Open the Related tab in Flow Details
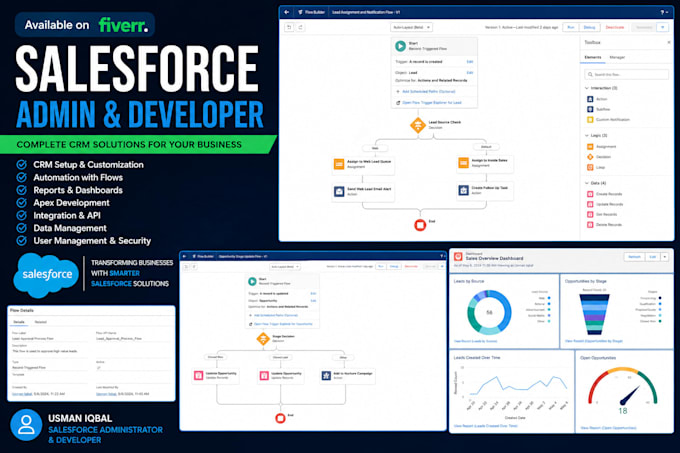 [40, 322]
